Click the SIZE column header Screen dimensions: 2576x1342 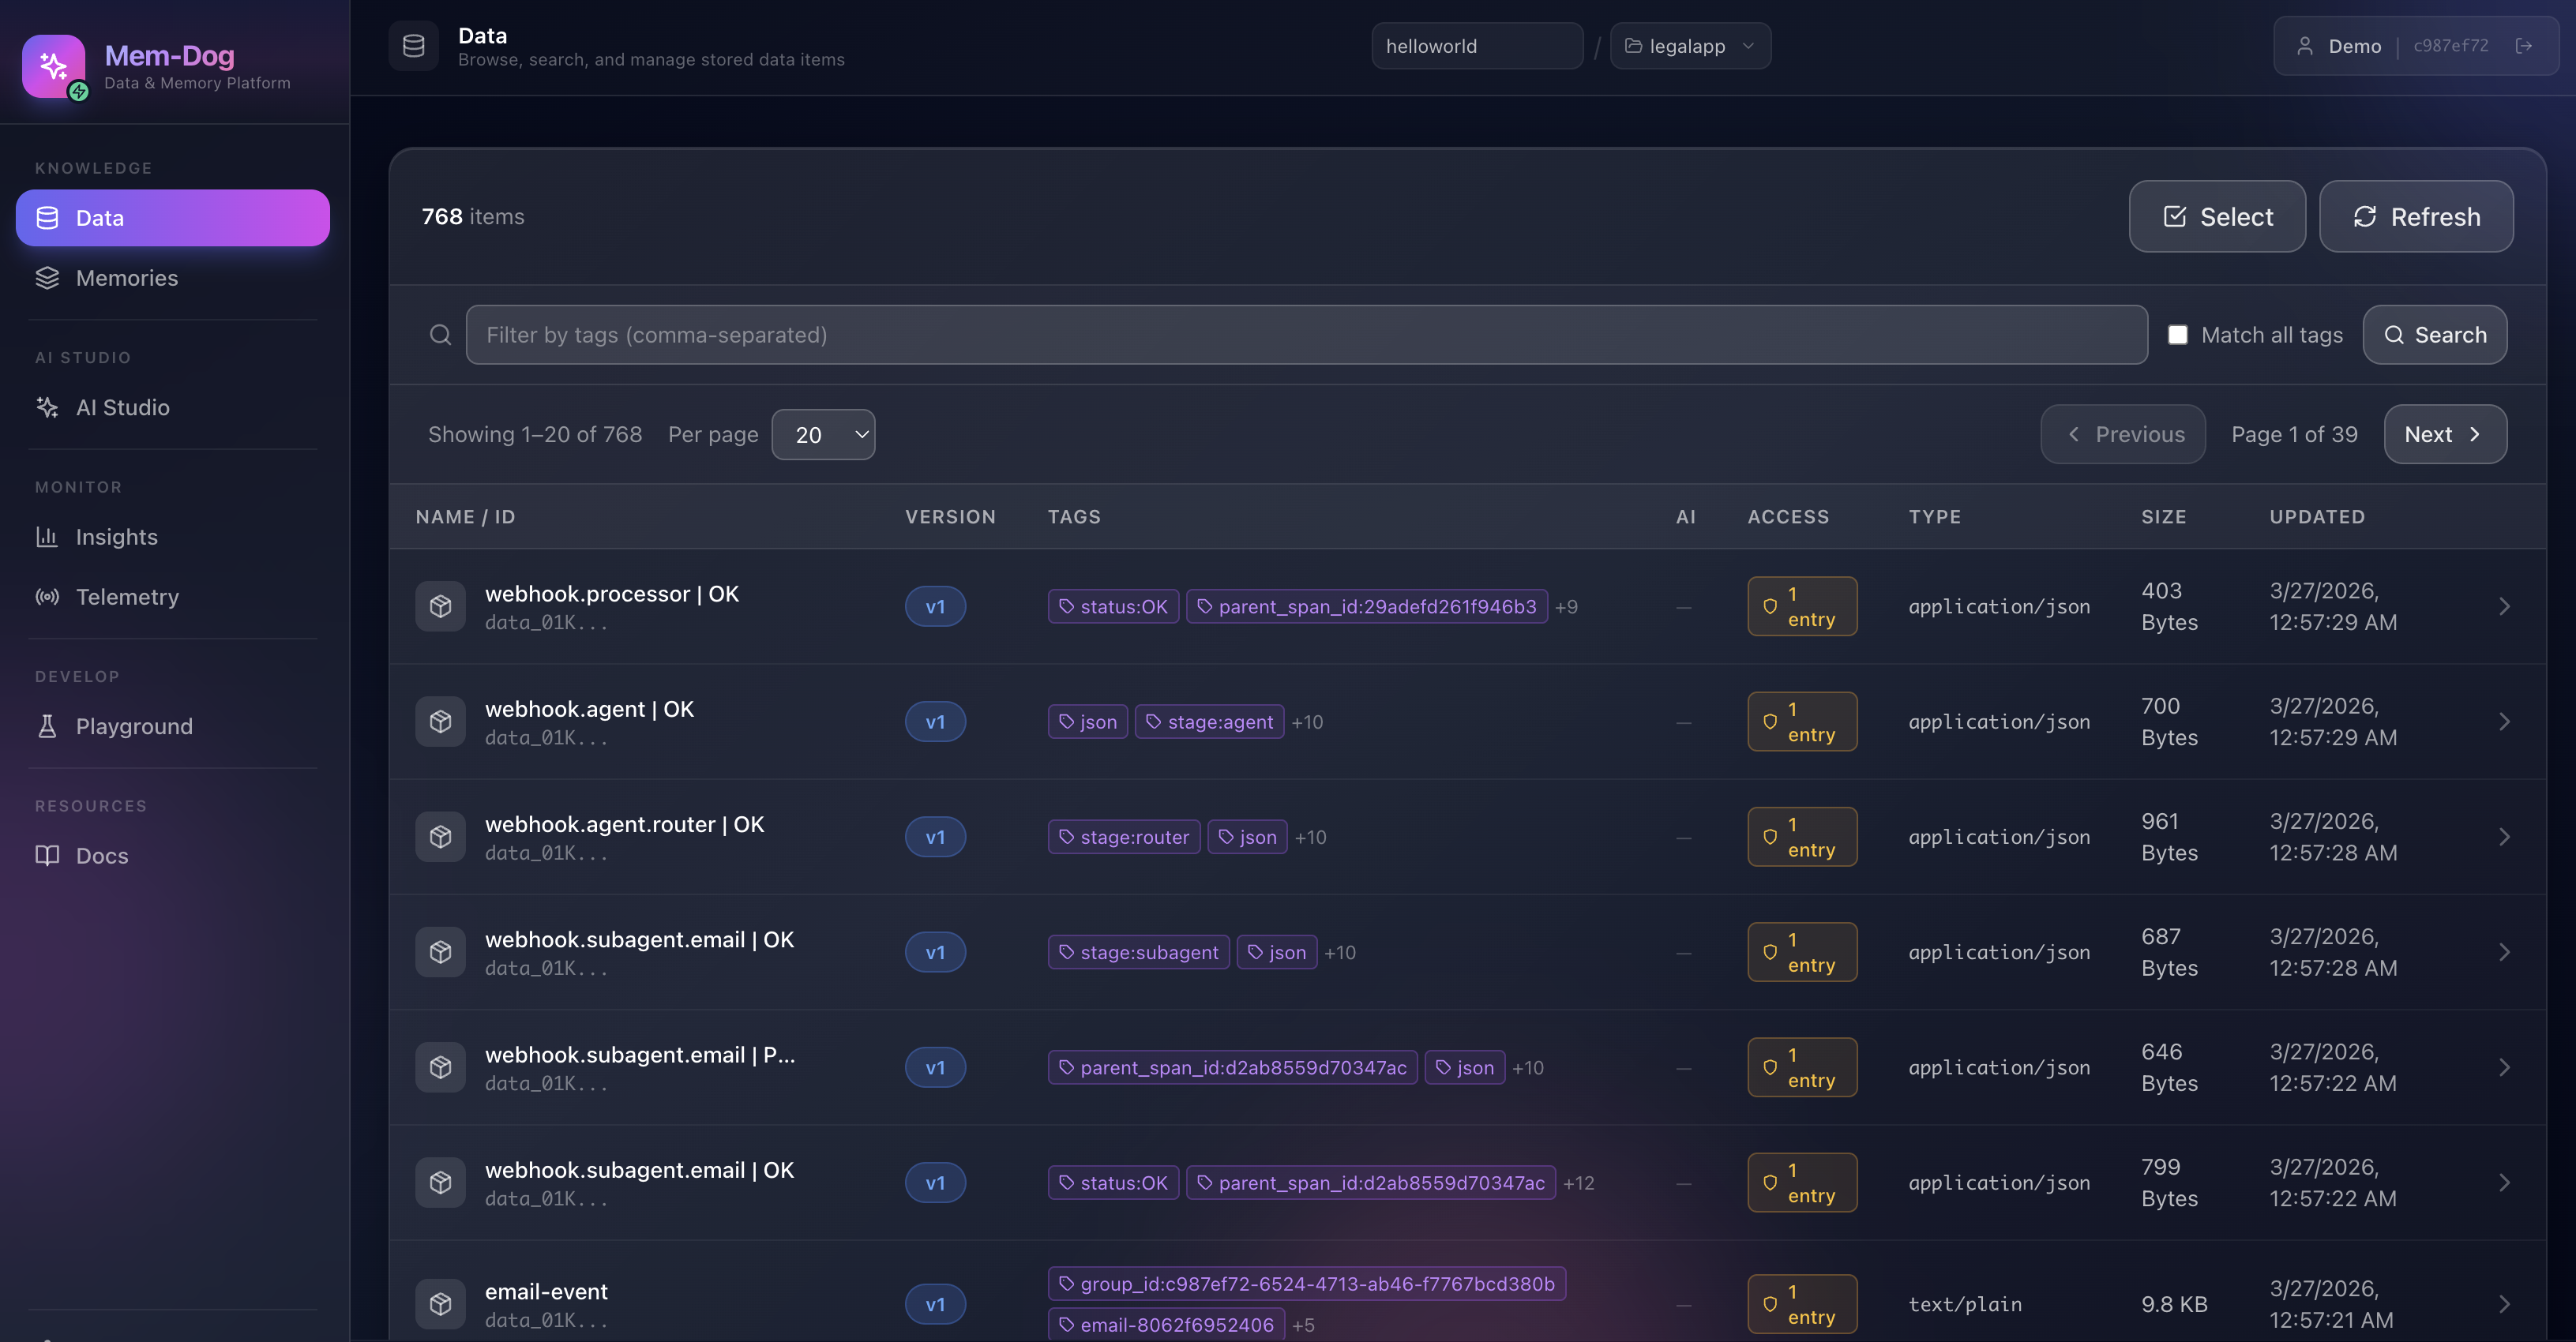click(2163, 517)
